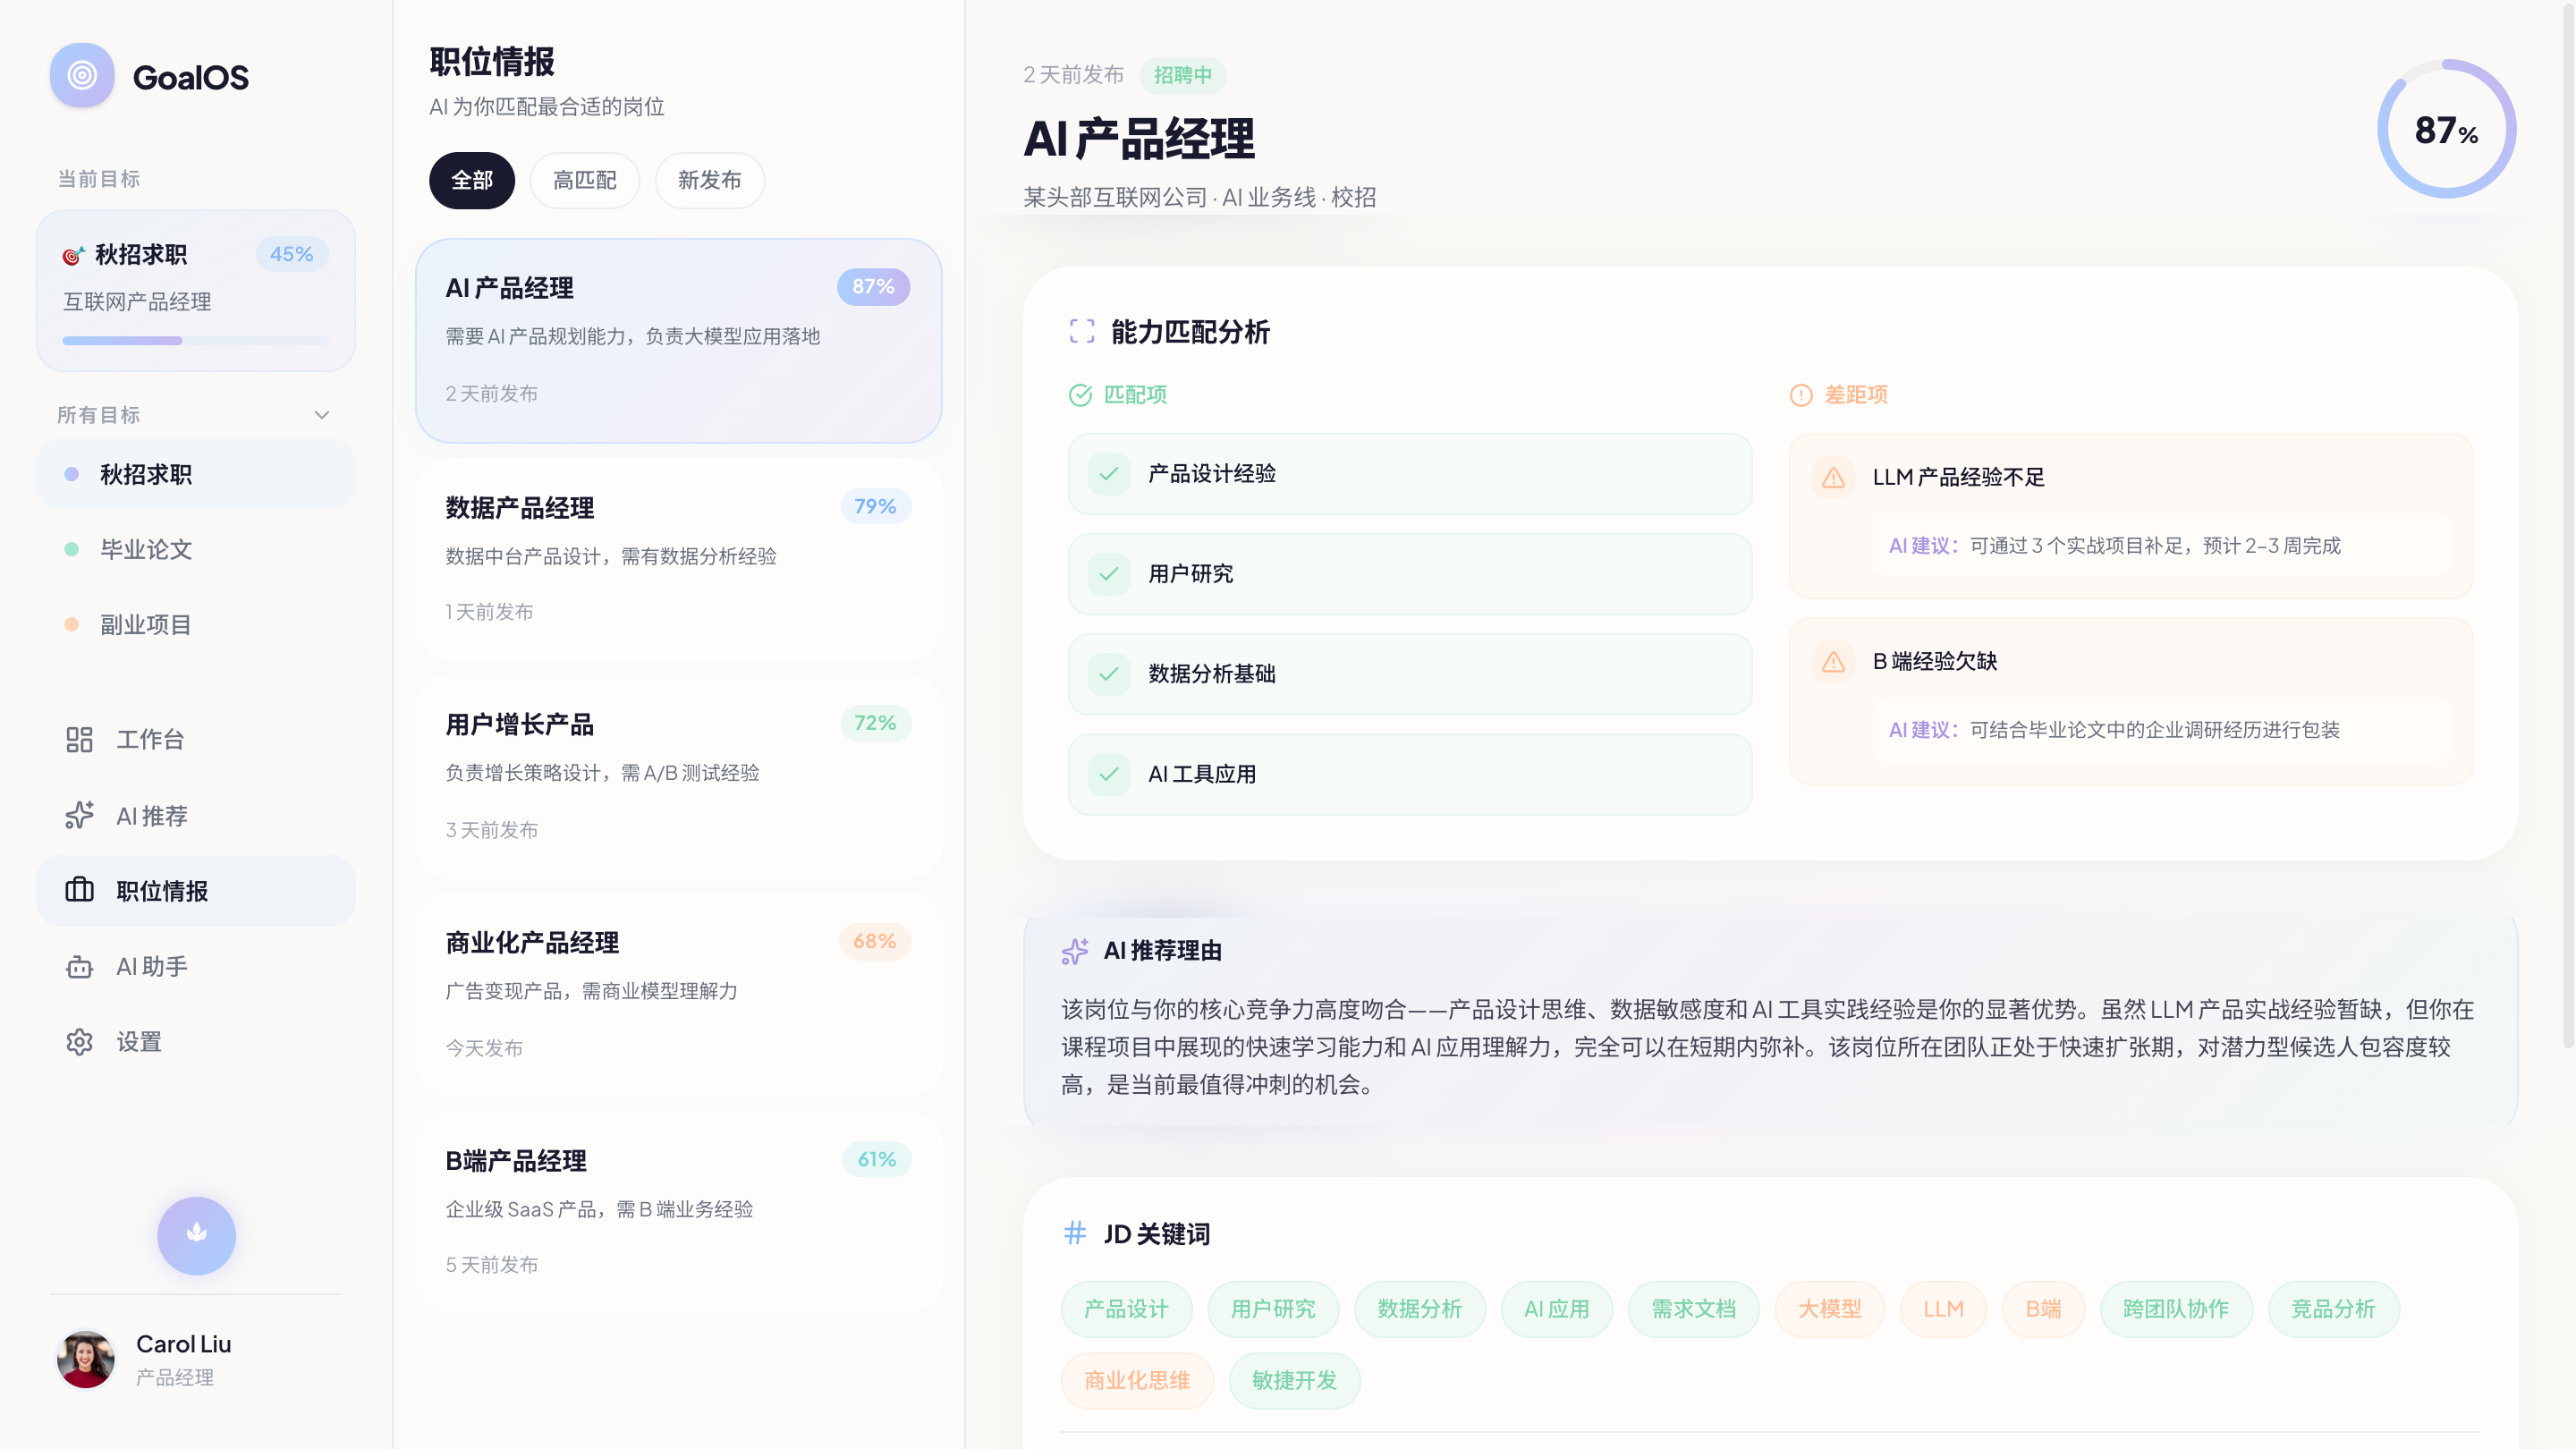Click the check mark for AI 工具应用
2576x1449 pixels.
pos(1109,774)
